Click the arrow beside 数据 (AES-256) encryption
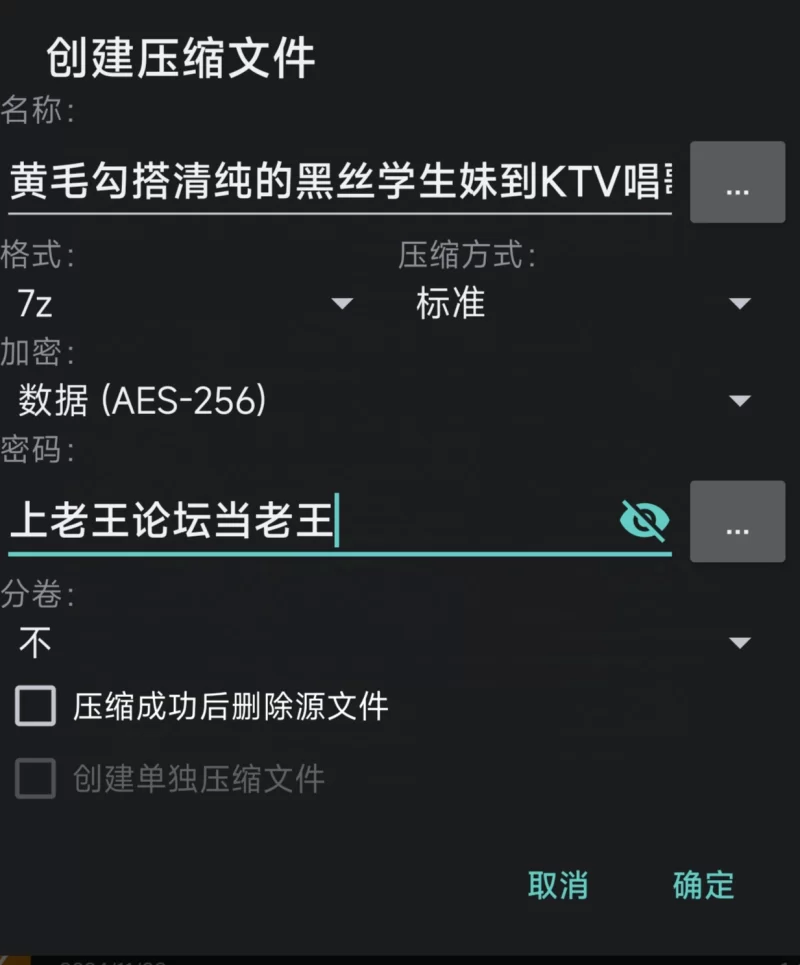 [739, 401]
